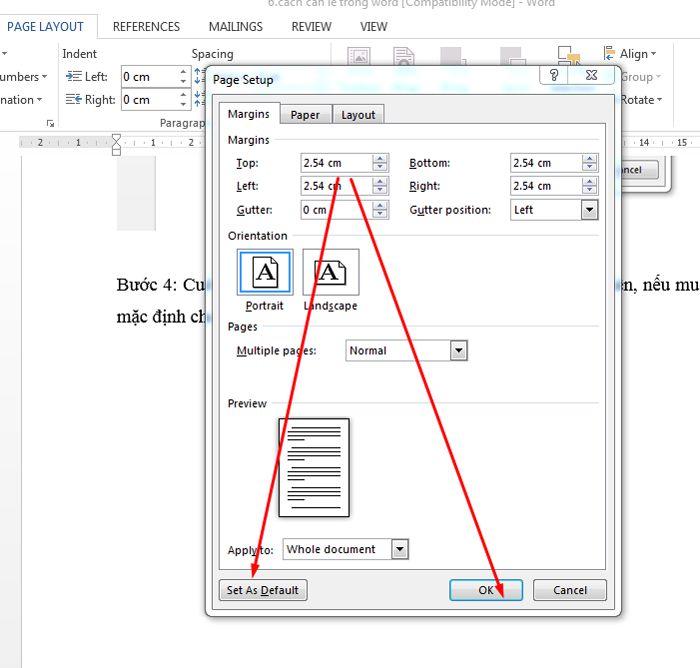The width and height of the screenshot is (700, 668).
Task: Select the Landscape orientation icon
Action: coord(330,273)
